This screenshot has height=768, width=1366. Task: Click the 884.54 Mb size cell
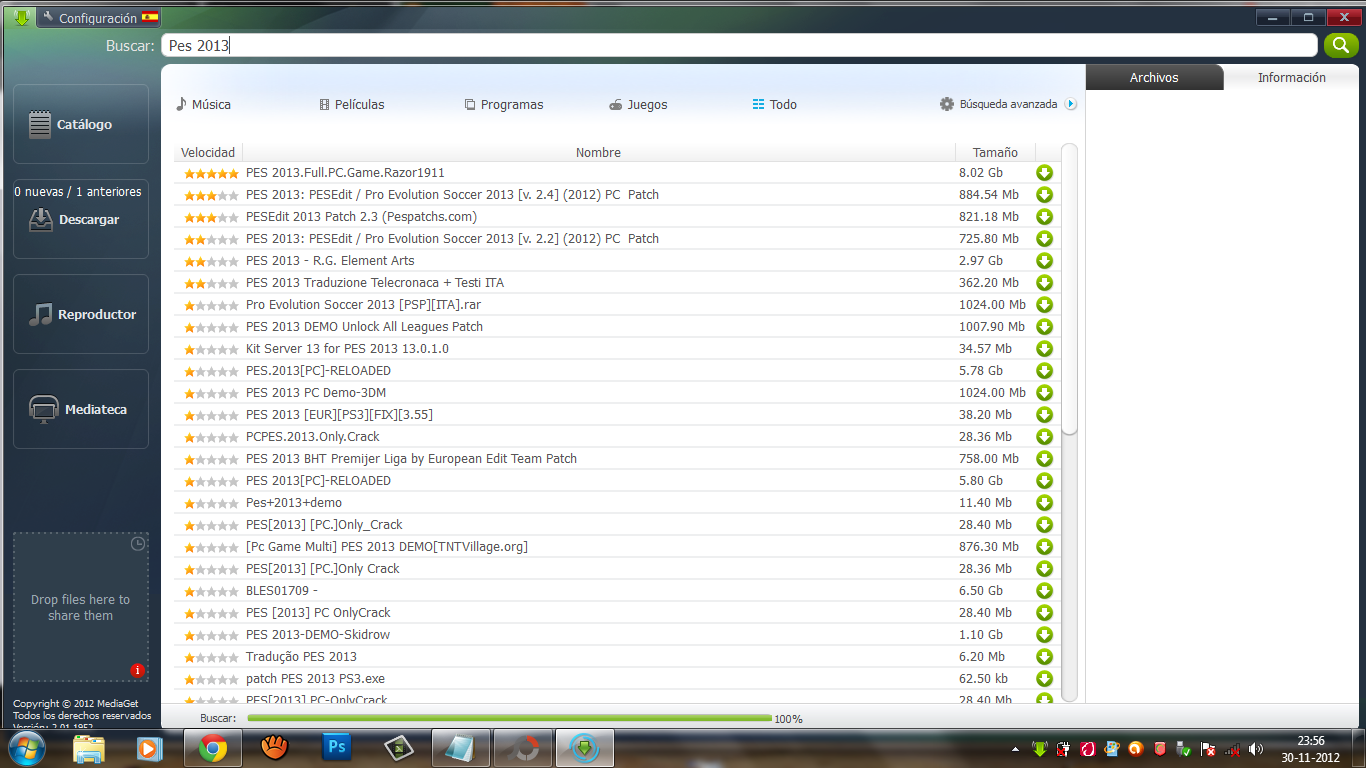[989, 195]
